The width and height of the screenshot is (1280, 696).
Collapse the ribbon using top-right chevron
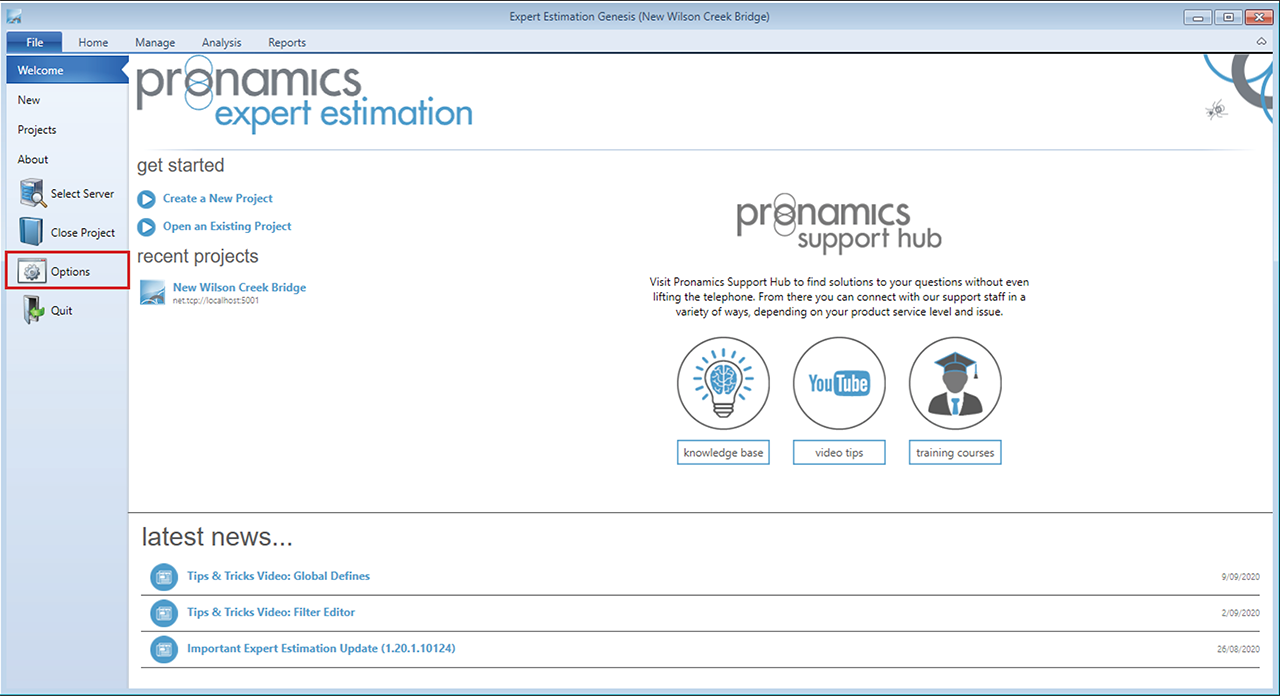click(1261, 42)
